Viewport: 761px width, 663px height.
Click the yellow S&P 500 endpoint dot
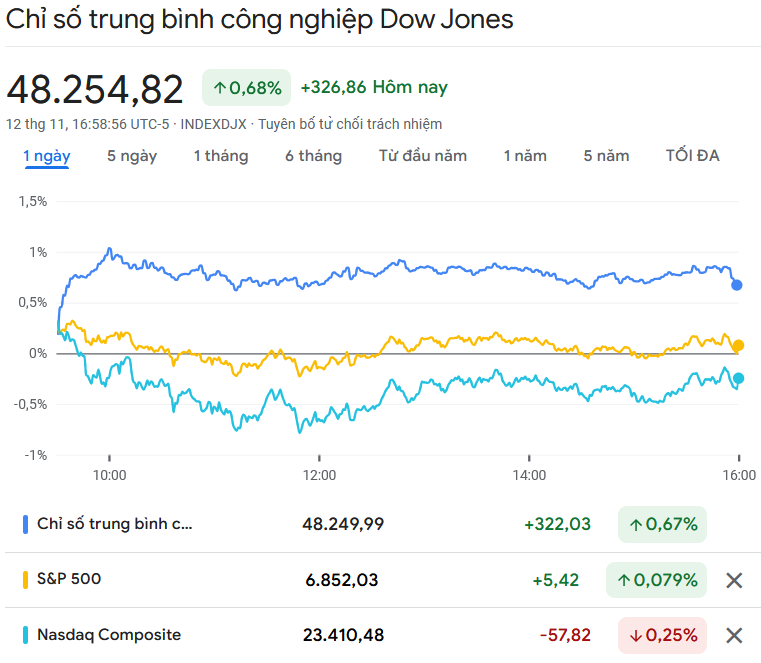tap(738, 346)
